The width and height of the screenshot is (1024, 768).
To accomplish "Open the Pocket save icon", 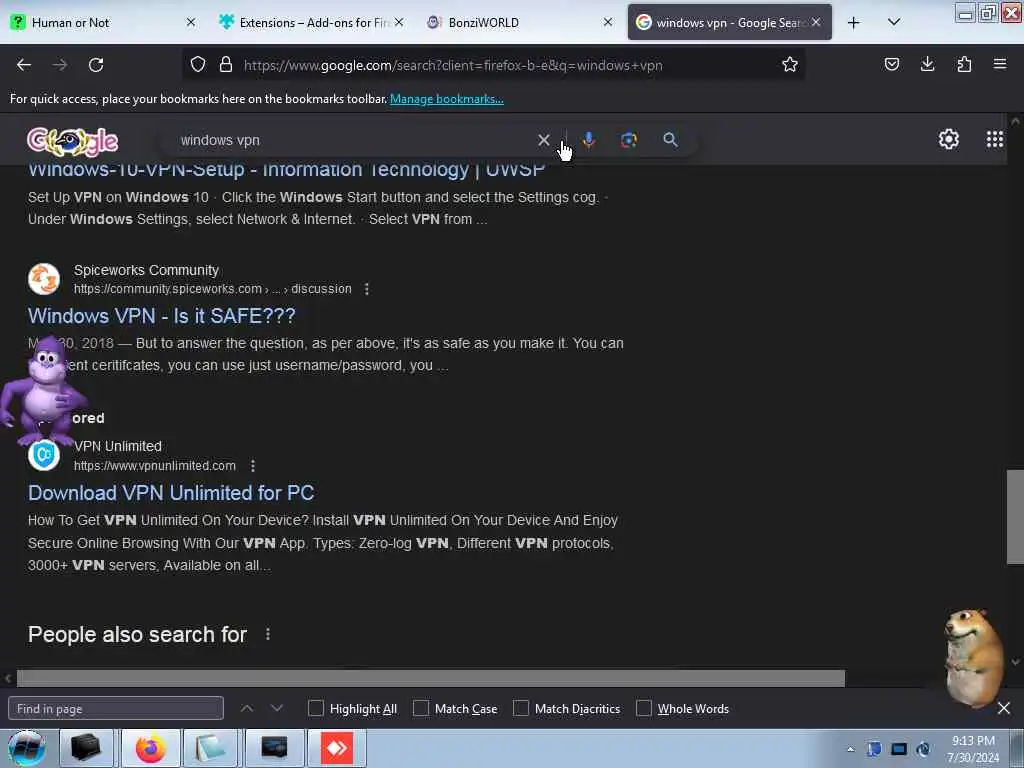I will 891,65.
